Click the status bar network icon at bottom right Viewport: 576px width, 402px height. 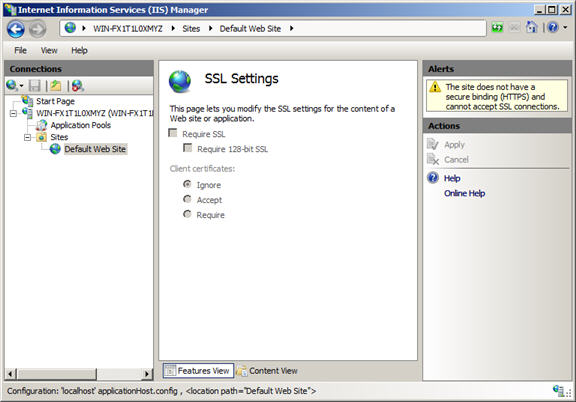coord(558,390)
